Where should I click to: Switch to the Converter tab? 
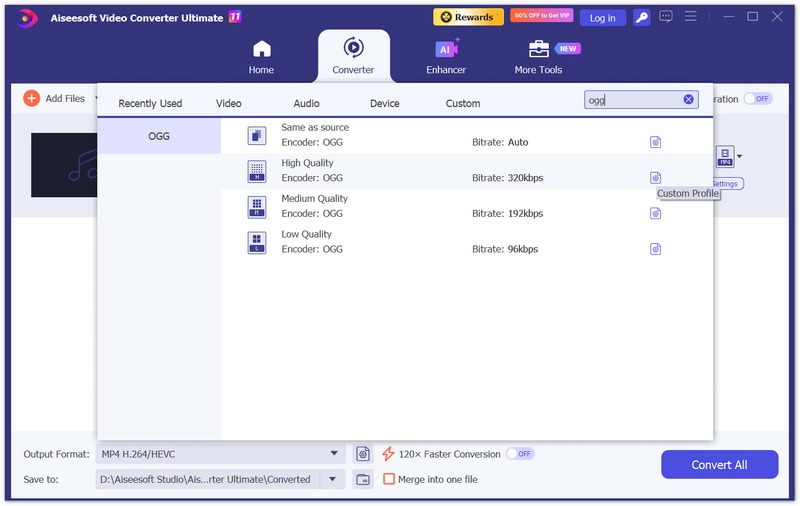coord(353,56)
